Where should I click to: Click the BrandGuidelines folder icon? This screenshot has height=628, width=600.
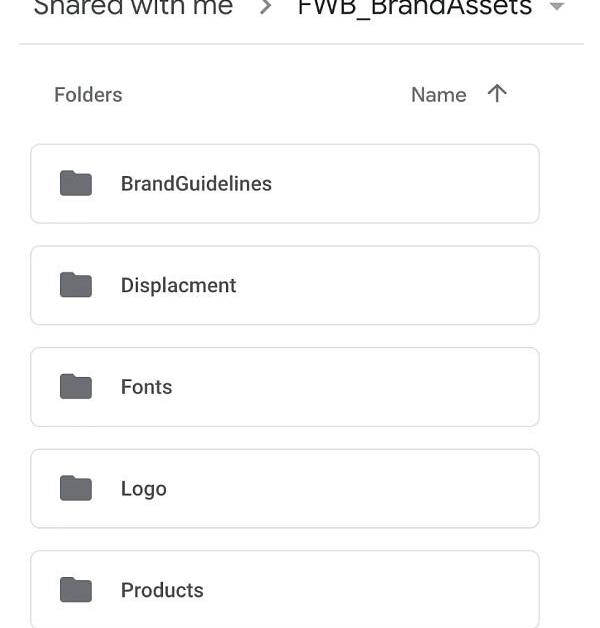[76, 183]
